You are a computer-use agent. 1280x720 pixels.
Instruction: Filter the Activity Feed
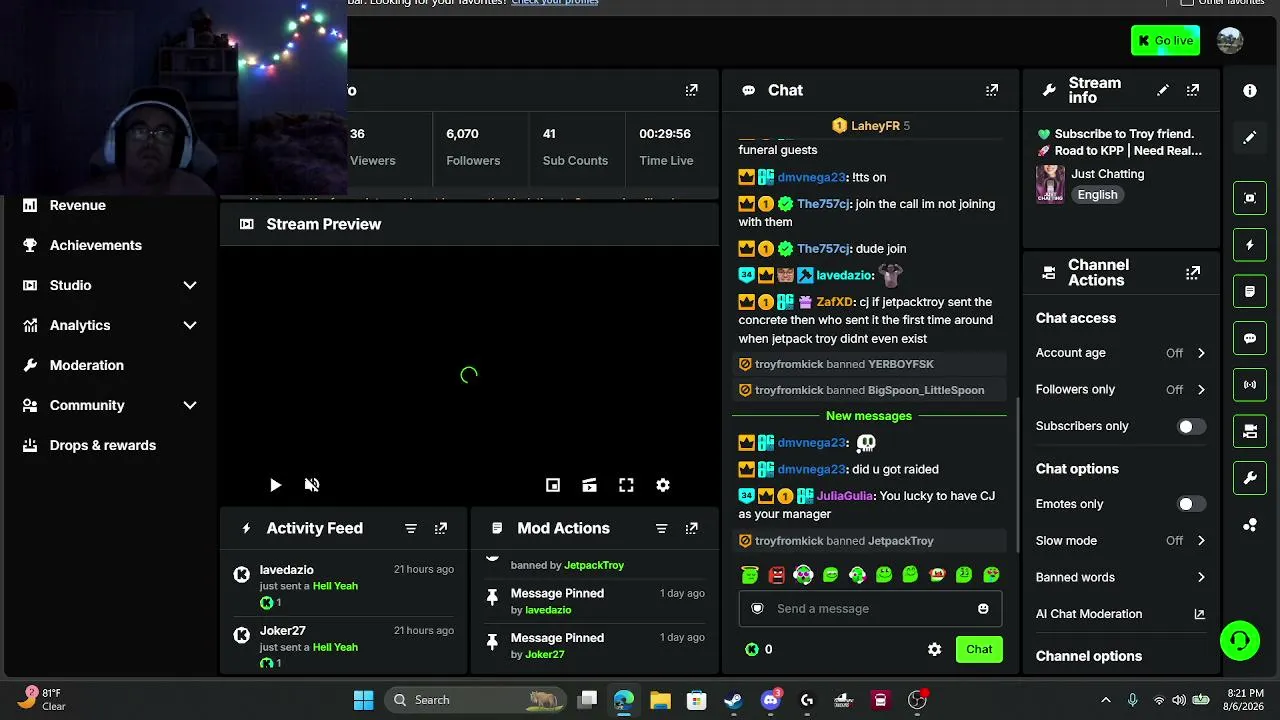tap(411, 528)
